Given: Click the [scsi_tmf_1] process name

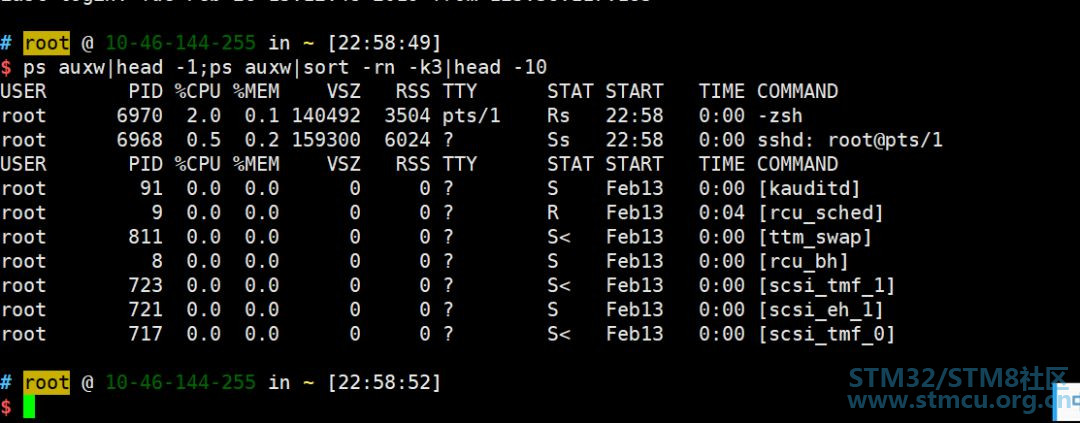Looking at the screenshot, I should 827,285.
